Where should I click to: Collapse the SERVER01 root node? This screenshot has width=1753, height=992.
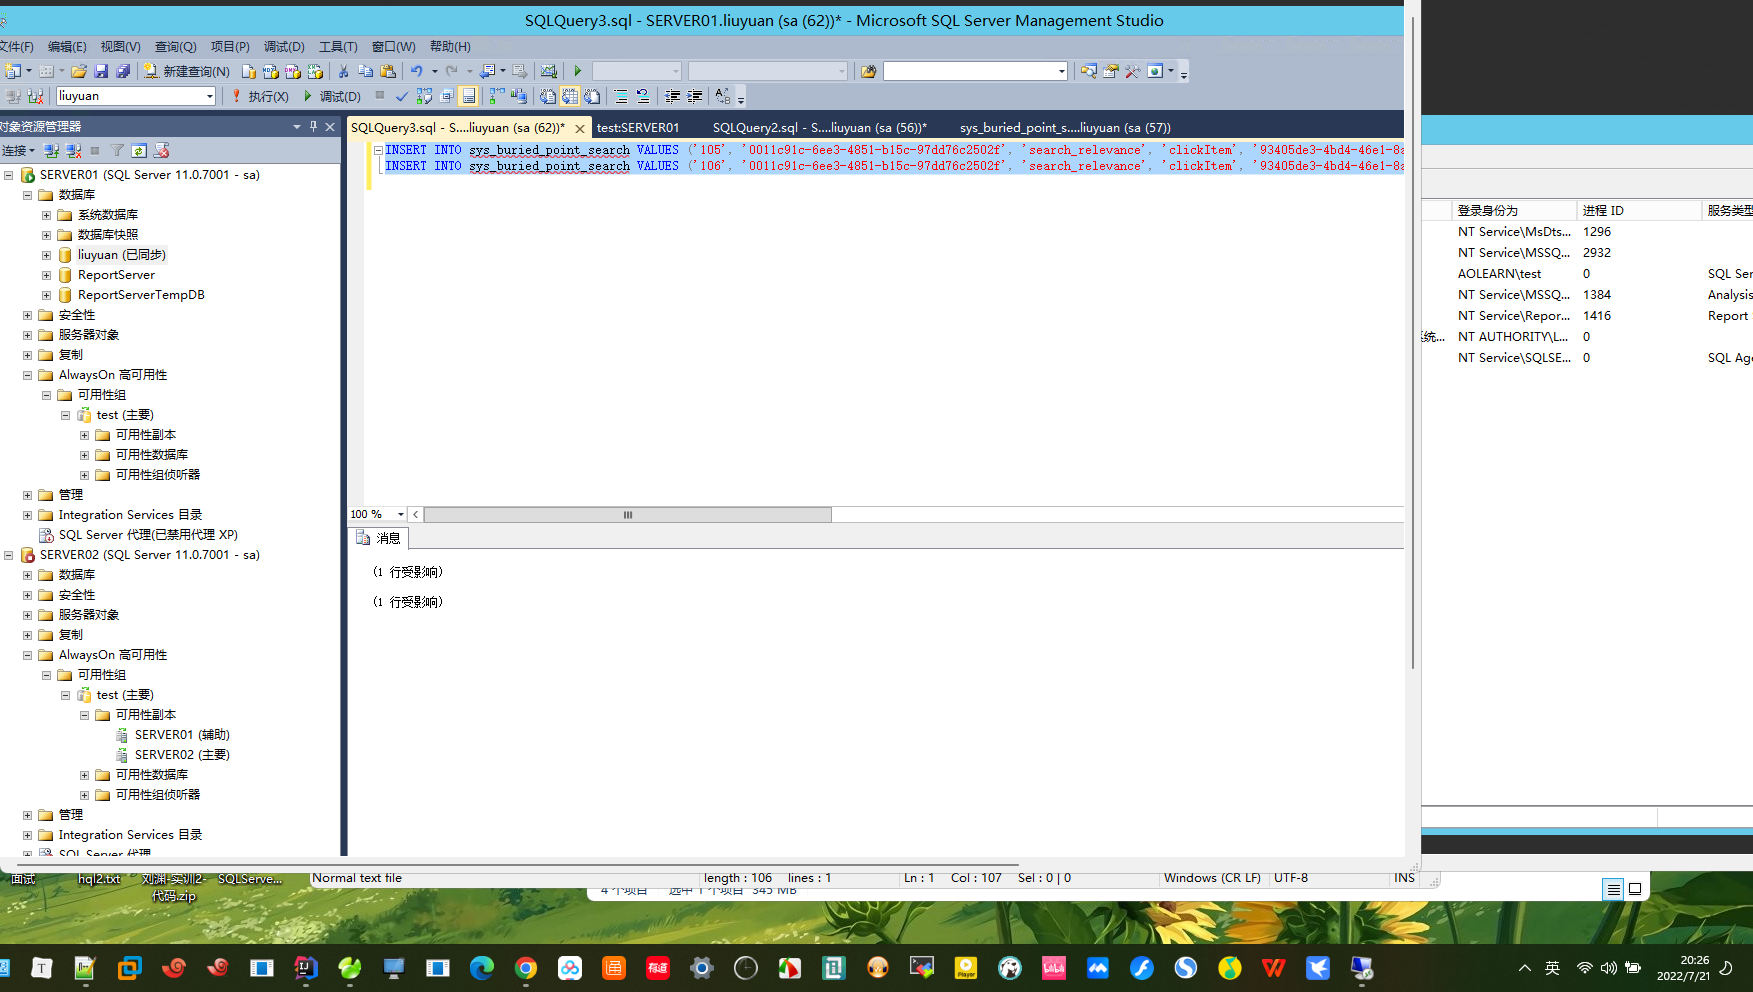pyautogui.click(x=8, y=175)
